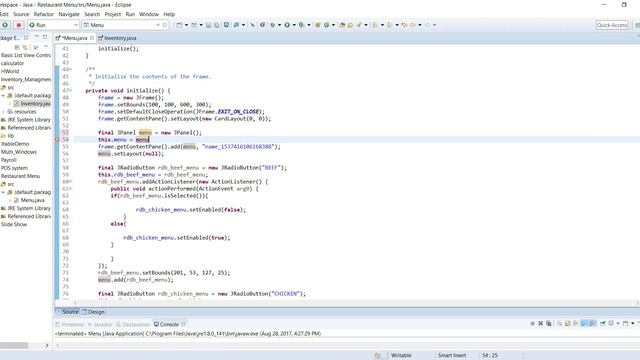
Task: Open the Navigate menu
Action: [x=69, y=14]
